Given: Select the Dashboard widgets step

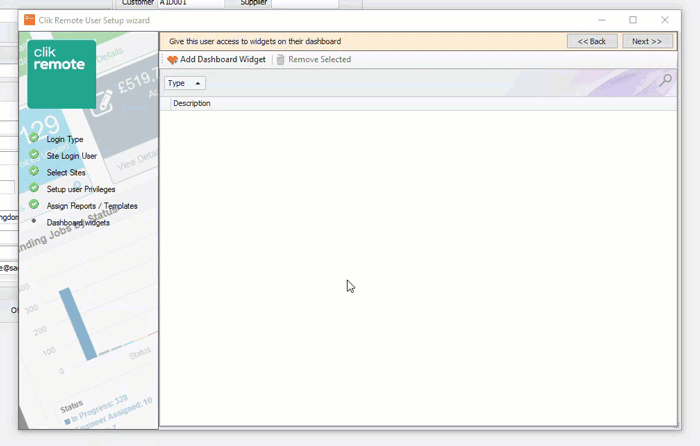Looking at the screenshot, I should [x=78, y=222].
